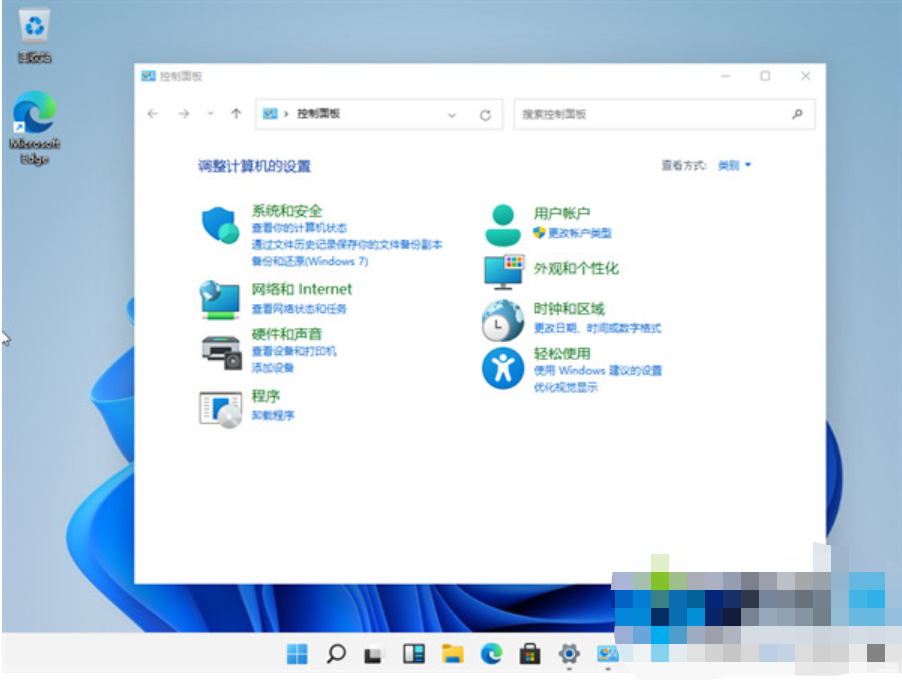
Task: Open 查看设备和打印机 link
Action: pyautogui.click(x=294, y=352)
